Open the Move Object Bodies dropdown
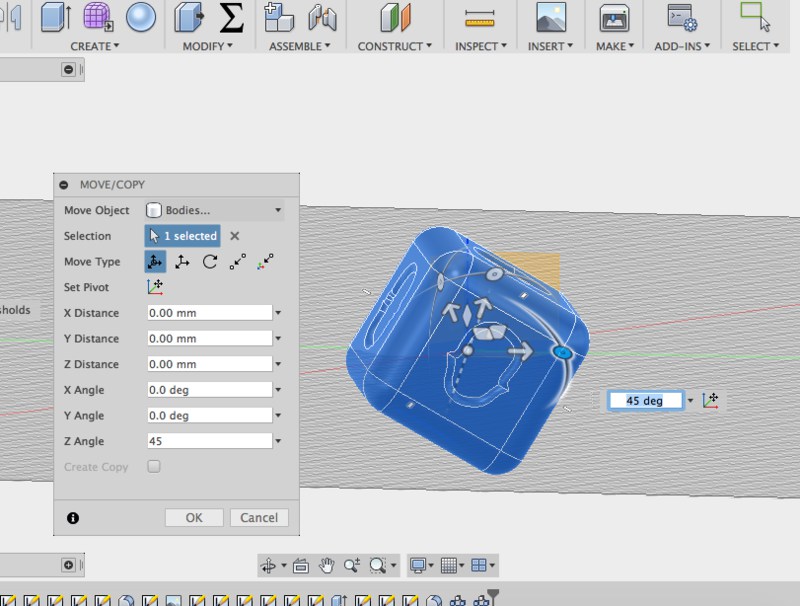Viewport: 800px width, 606px height. pyautogui.click(x=214, y=210)
